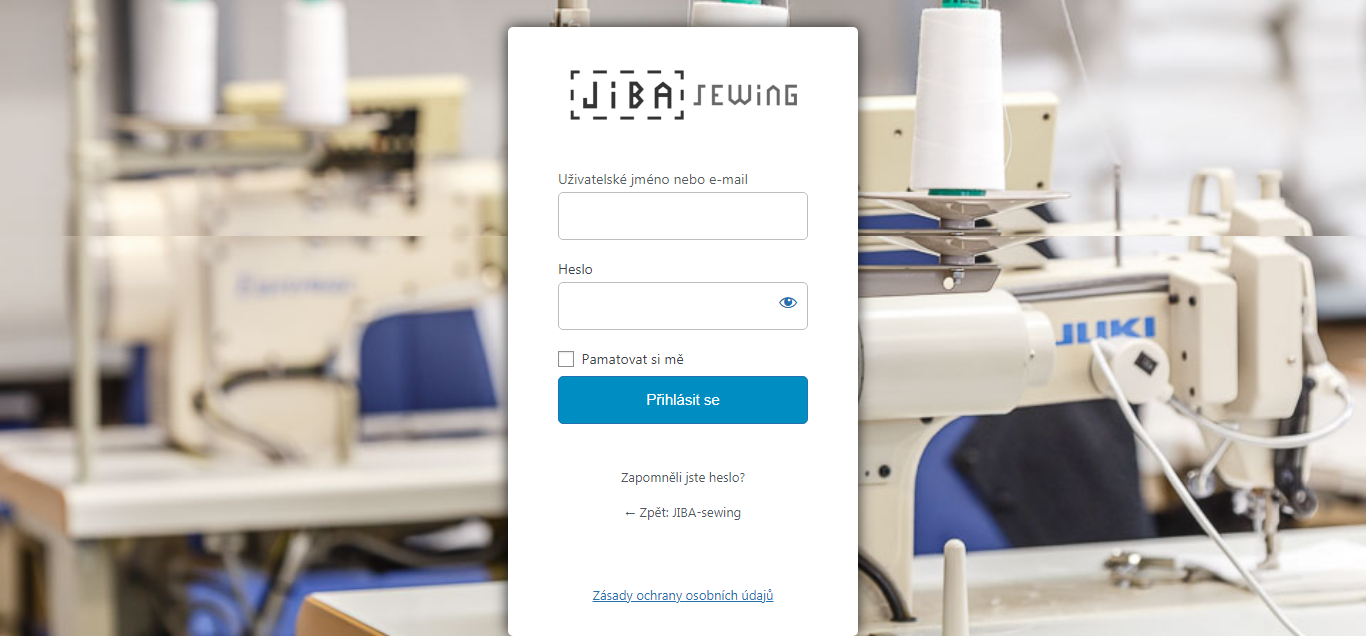Click the SEWING wordmark in the logo
1366x636 pixels.
(x=745, y=95)
